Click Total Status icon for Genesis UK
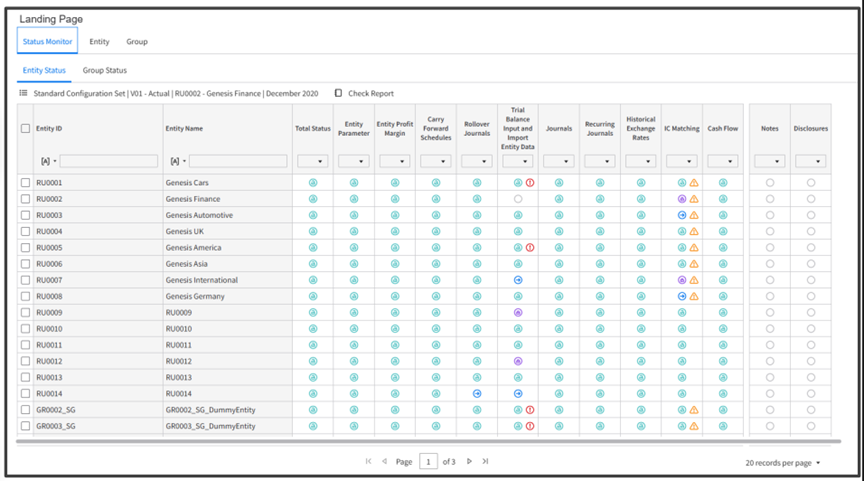 (x=313, y=231)
